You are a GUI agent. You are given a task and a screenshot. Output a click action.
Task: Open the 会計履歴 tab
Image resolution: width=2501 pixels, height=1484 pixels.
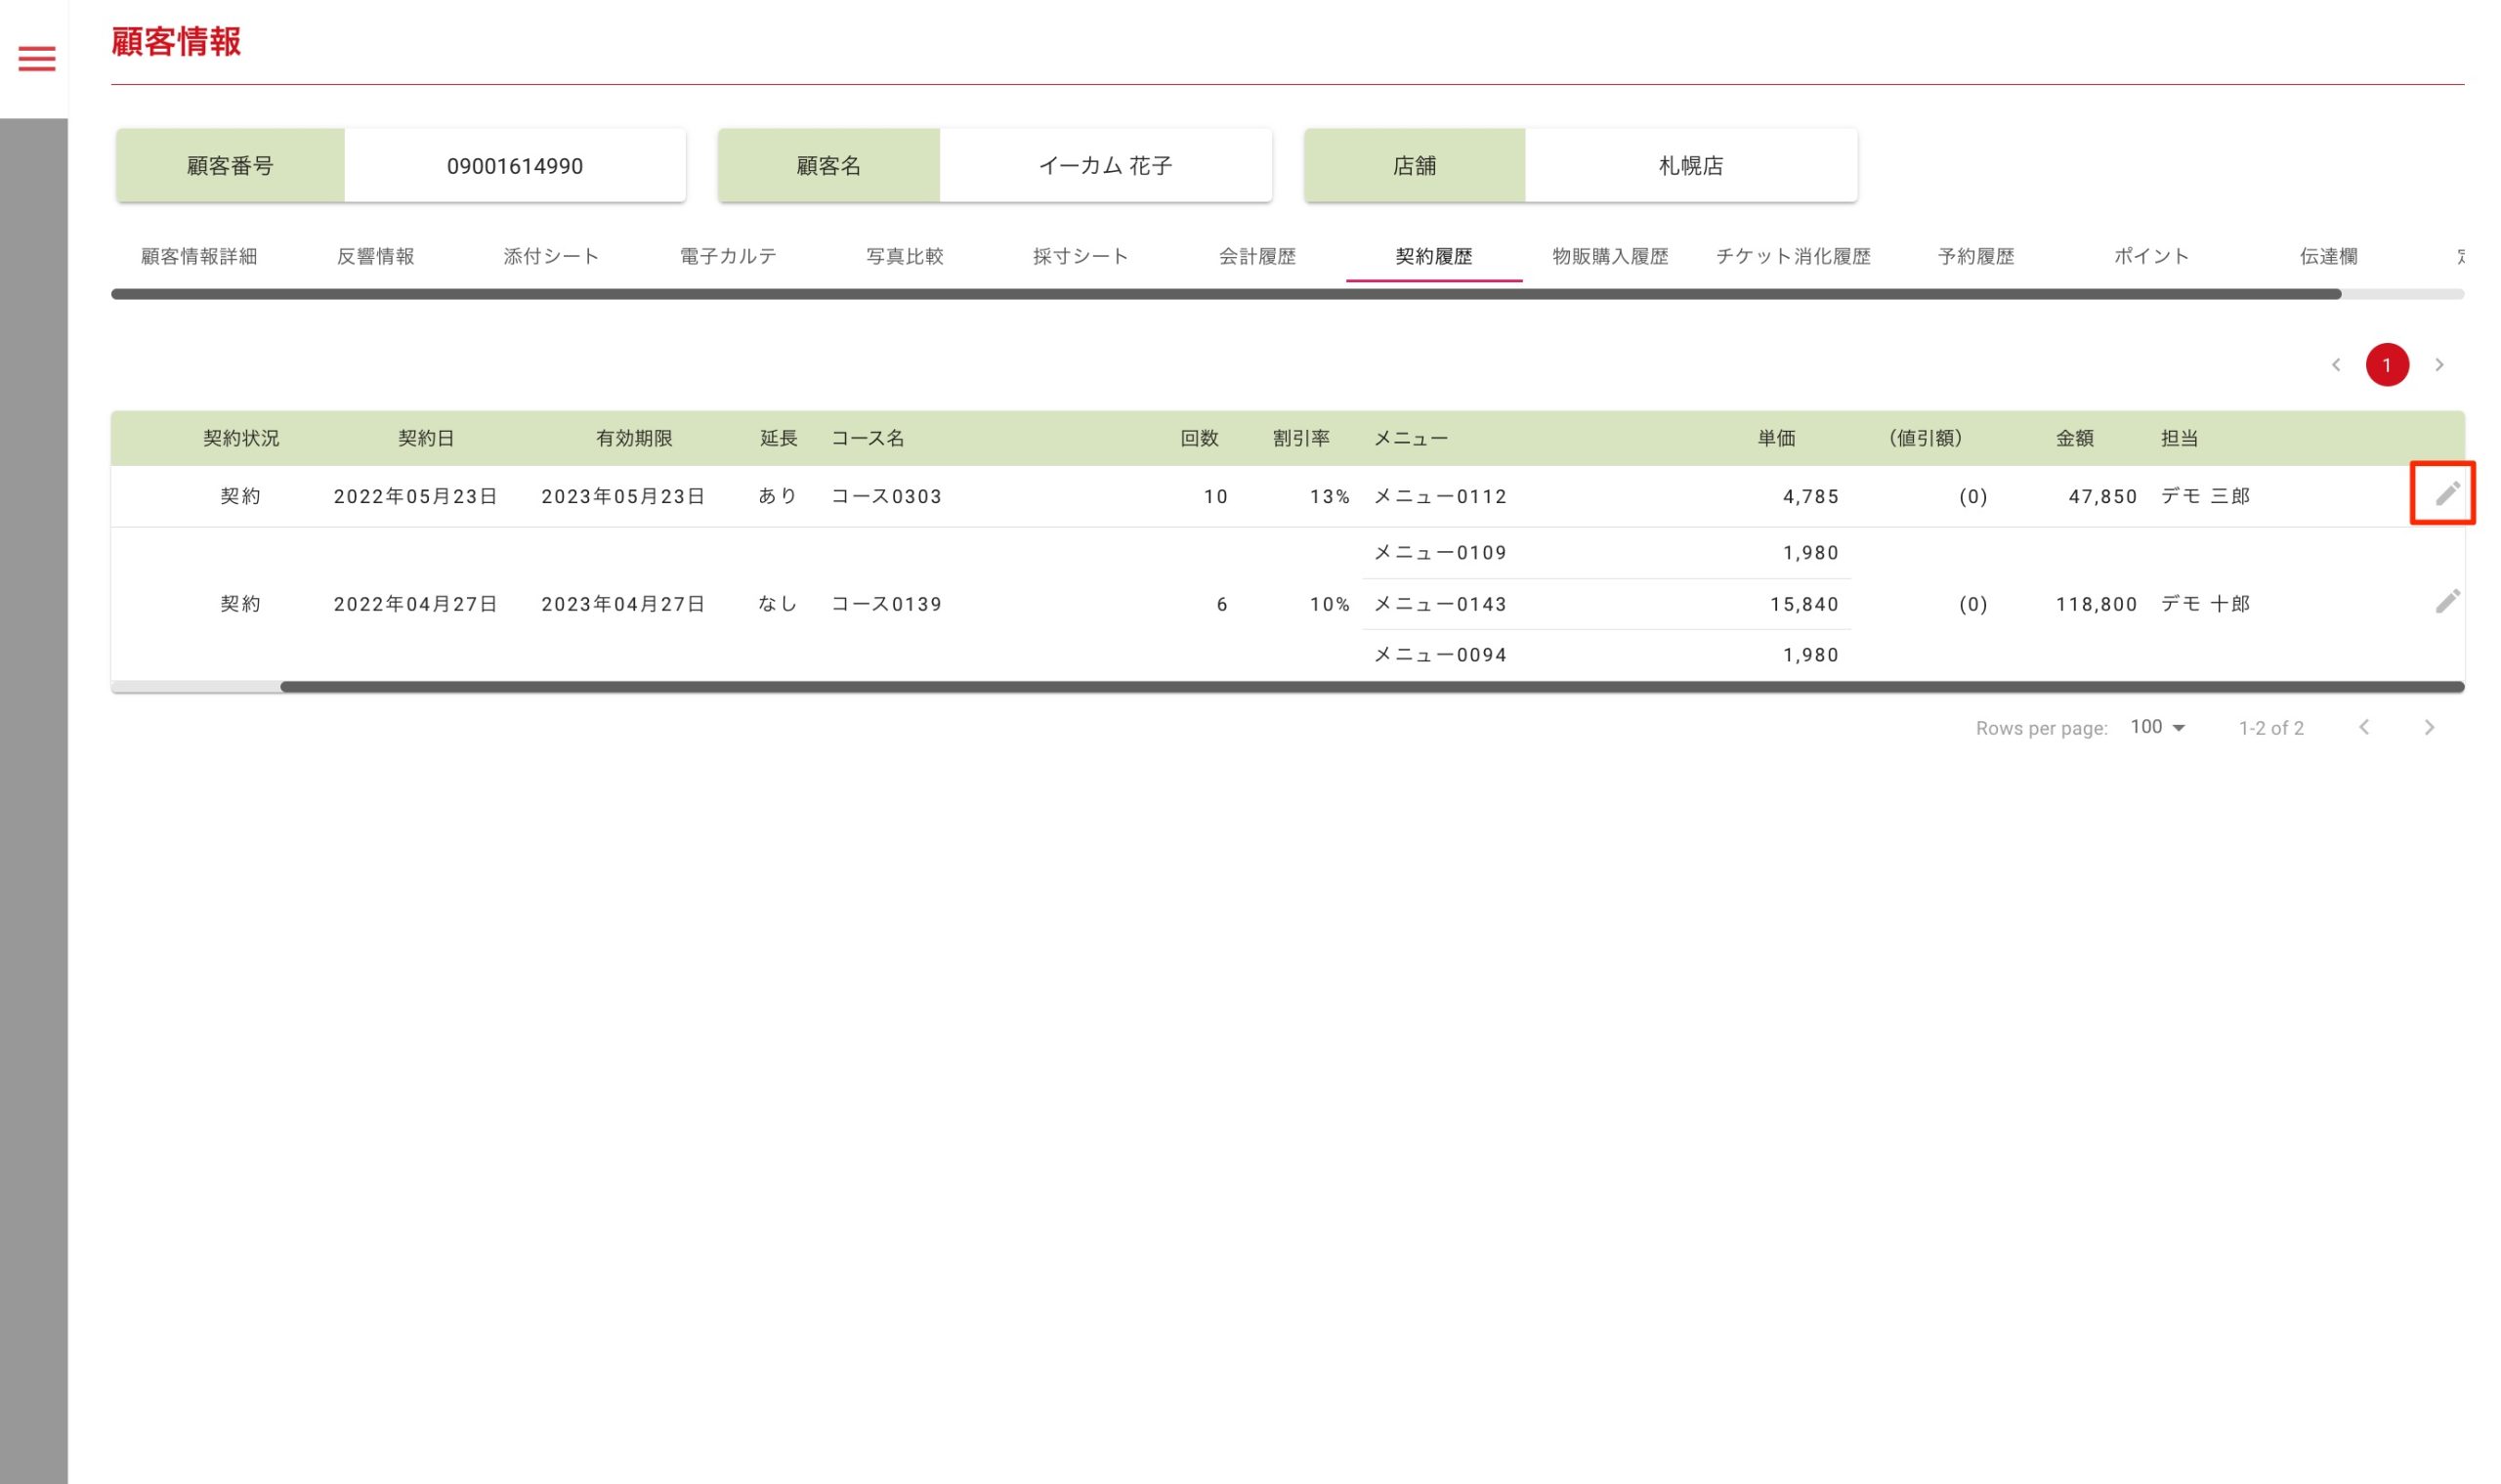1257,257
